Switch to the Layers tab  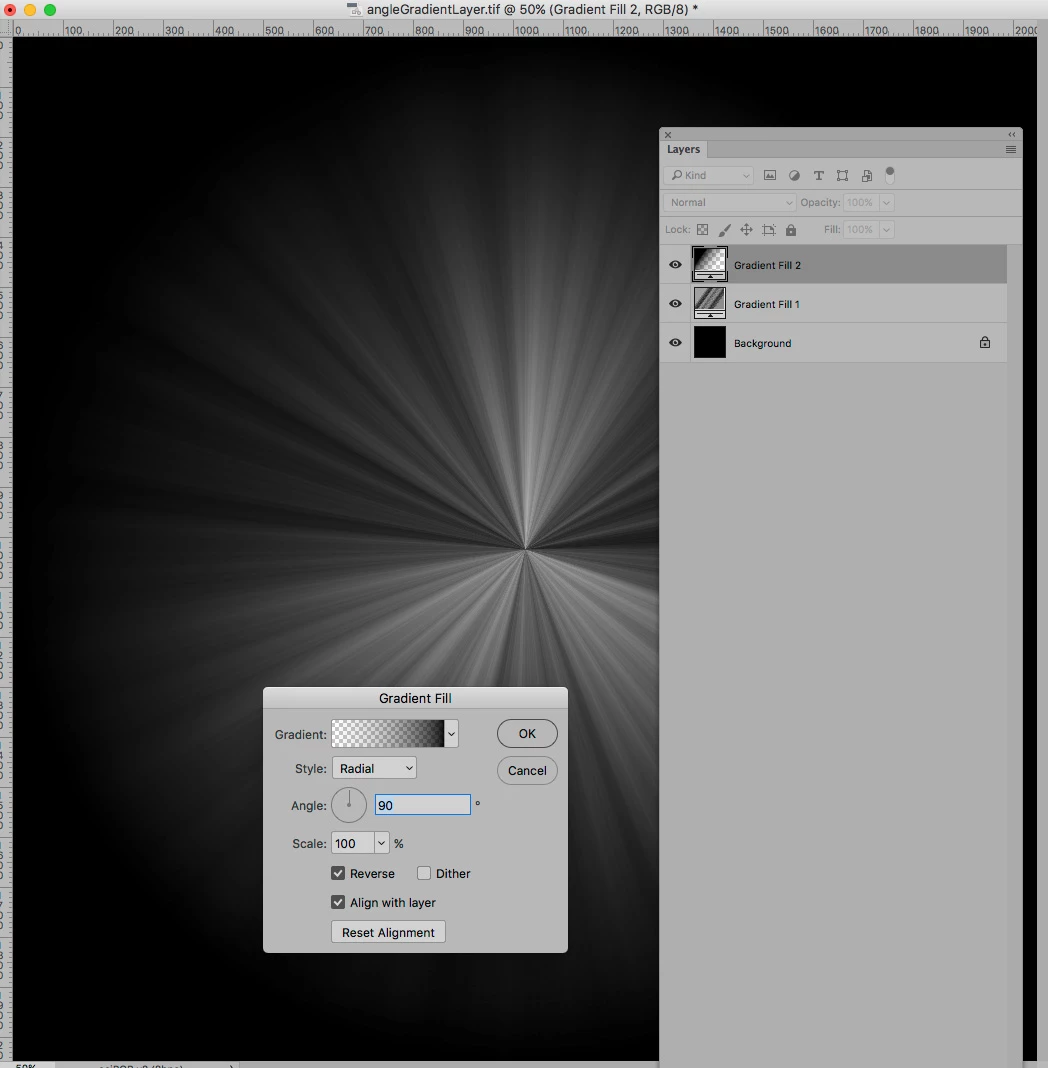point(683,149)
